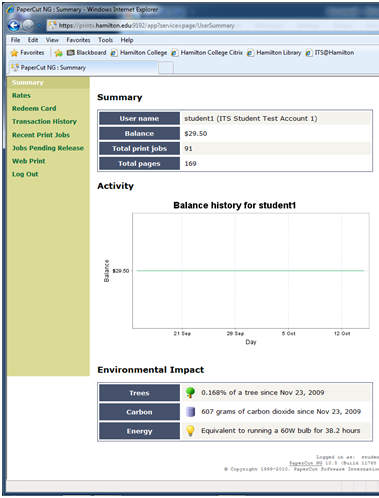The width and height of the screenshot is (379, 498).
Task: Click the energy light bulb icon
Action: [190, 431]
